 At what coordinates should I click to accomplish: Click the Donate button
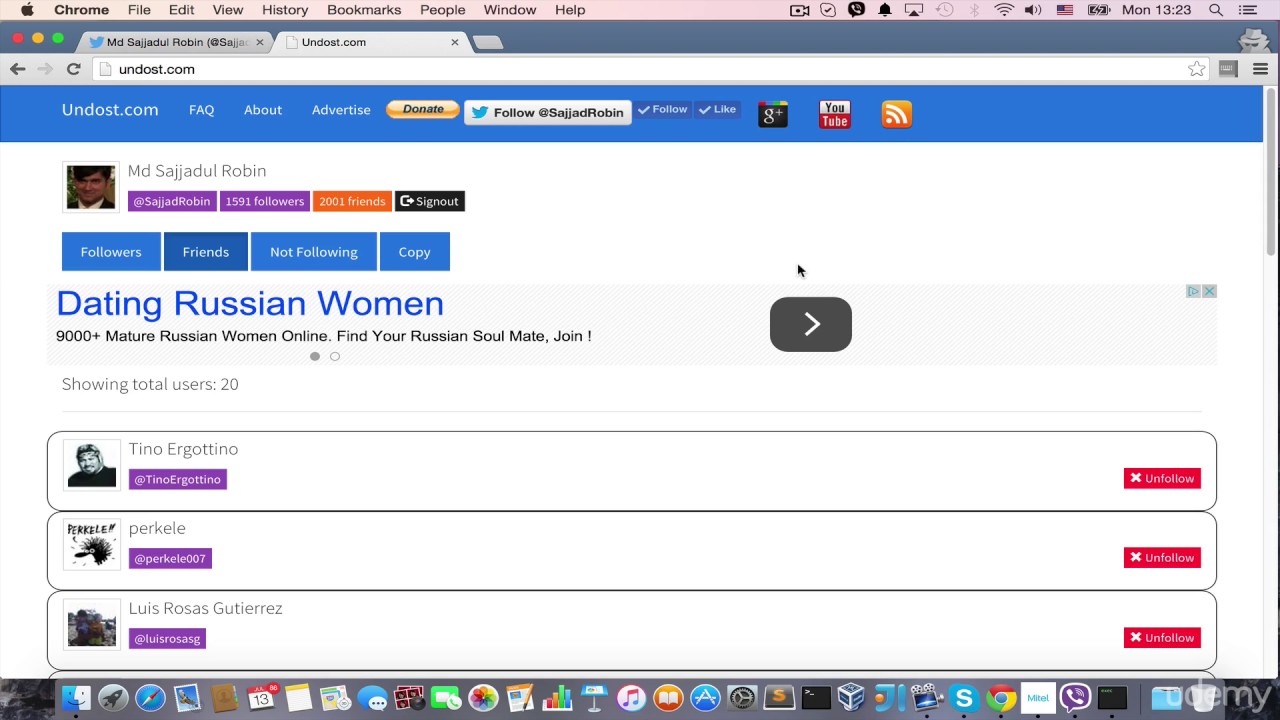(x=423, y=110)
